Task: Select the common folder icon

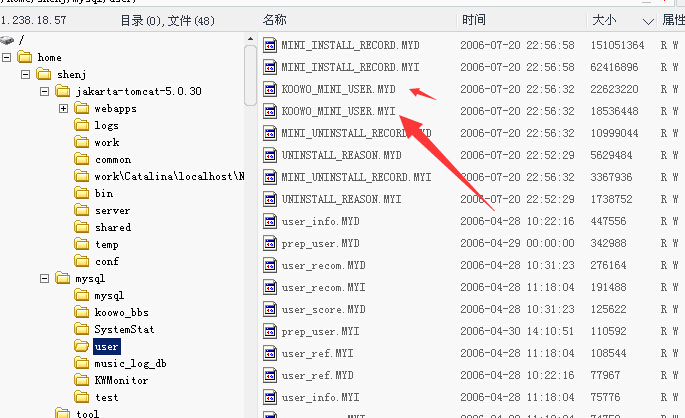Action: tap(82, 159)
